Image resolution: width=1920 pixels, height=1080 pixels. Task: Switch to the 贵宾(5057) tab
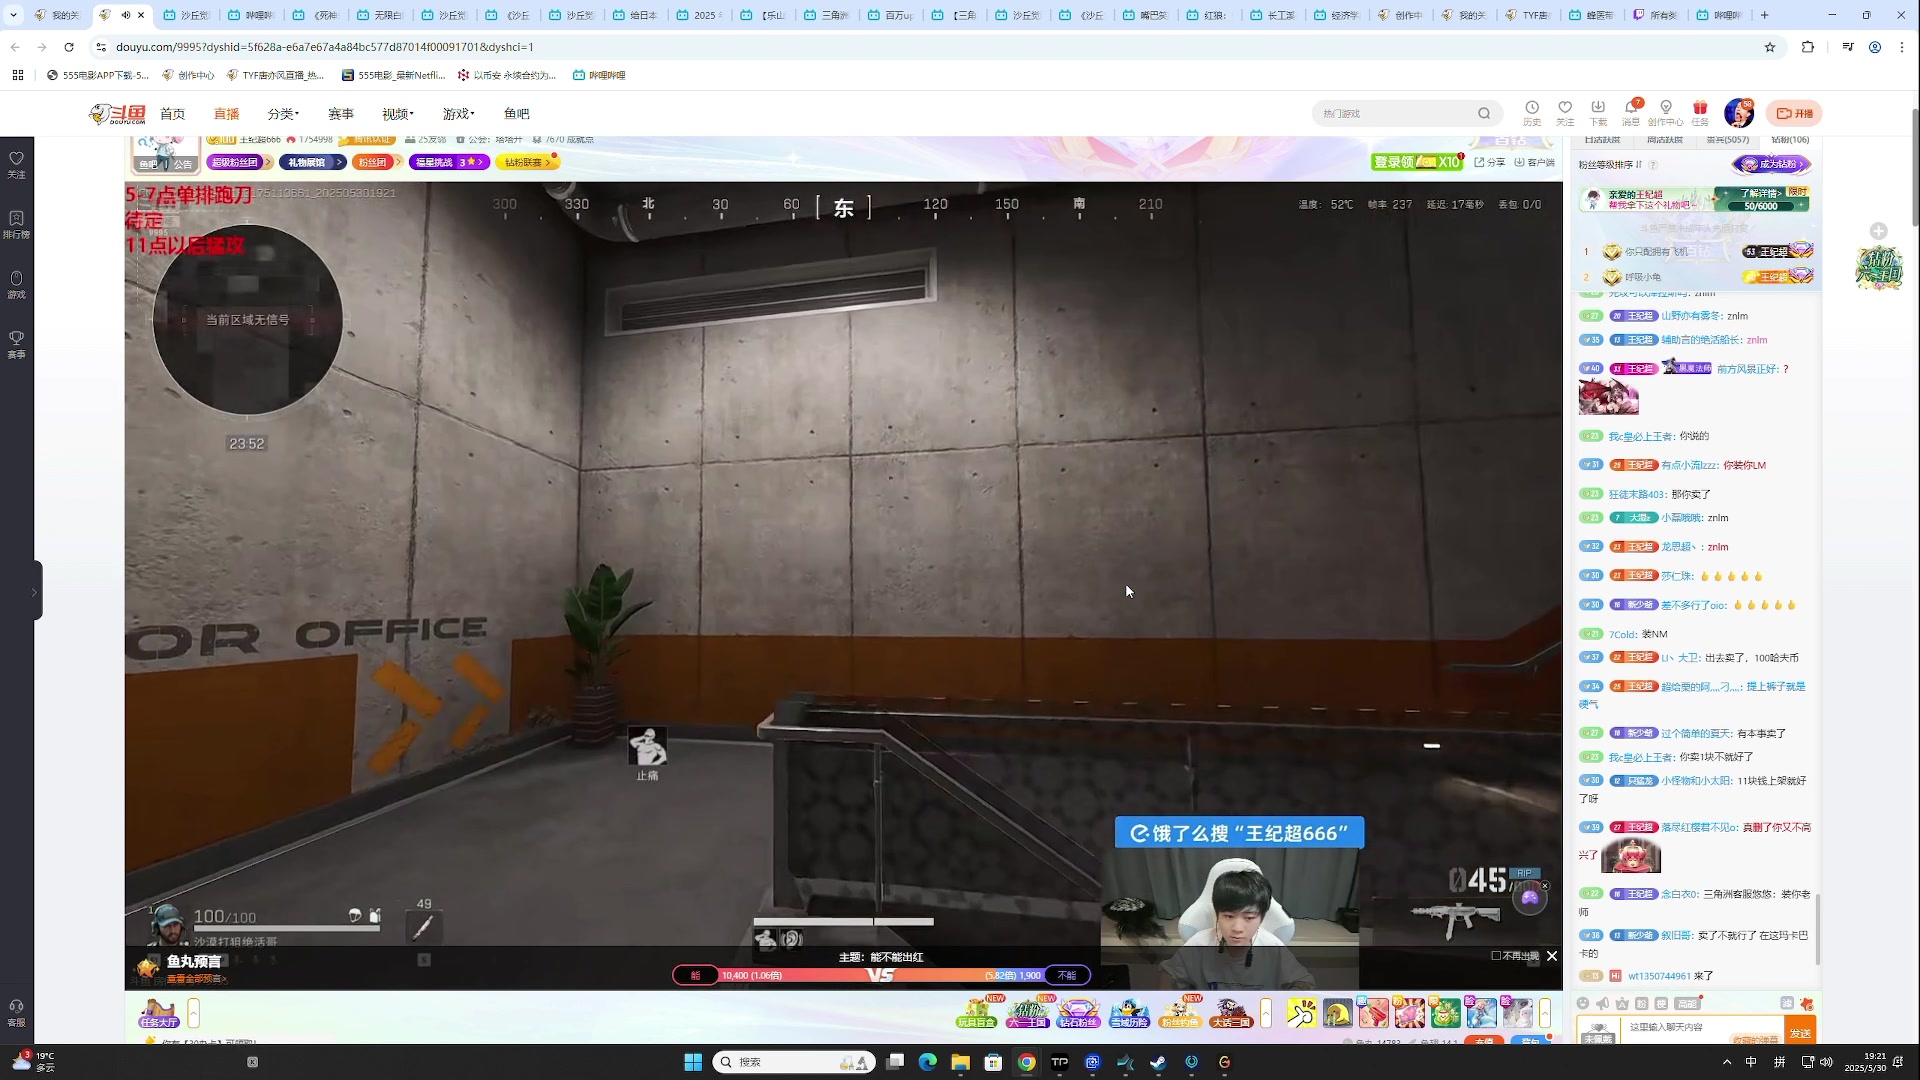pos(1728,140)
